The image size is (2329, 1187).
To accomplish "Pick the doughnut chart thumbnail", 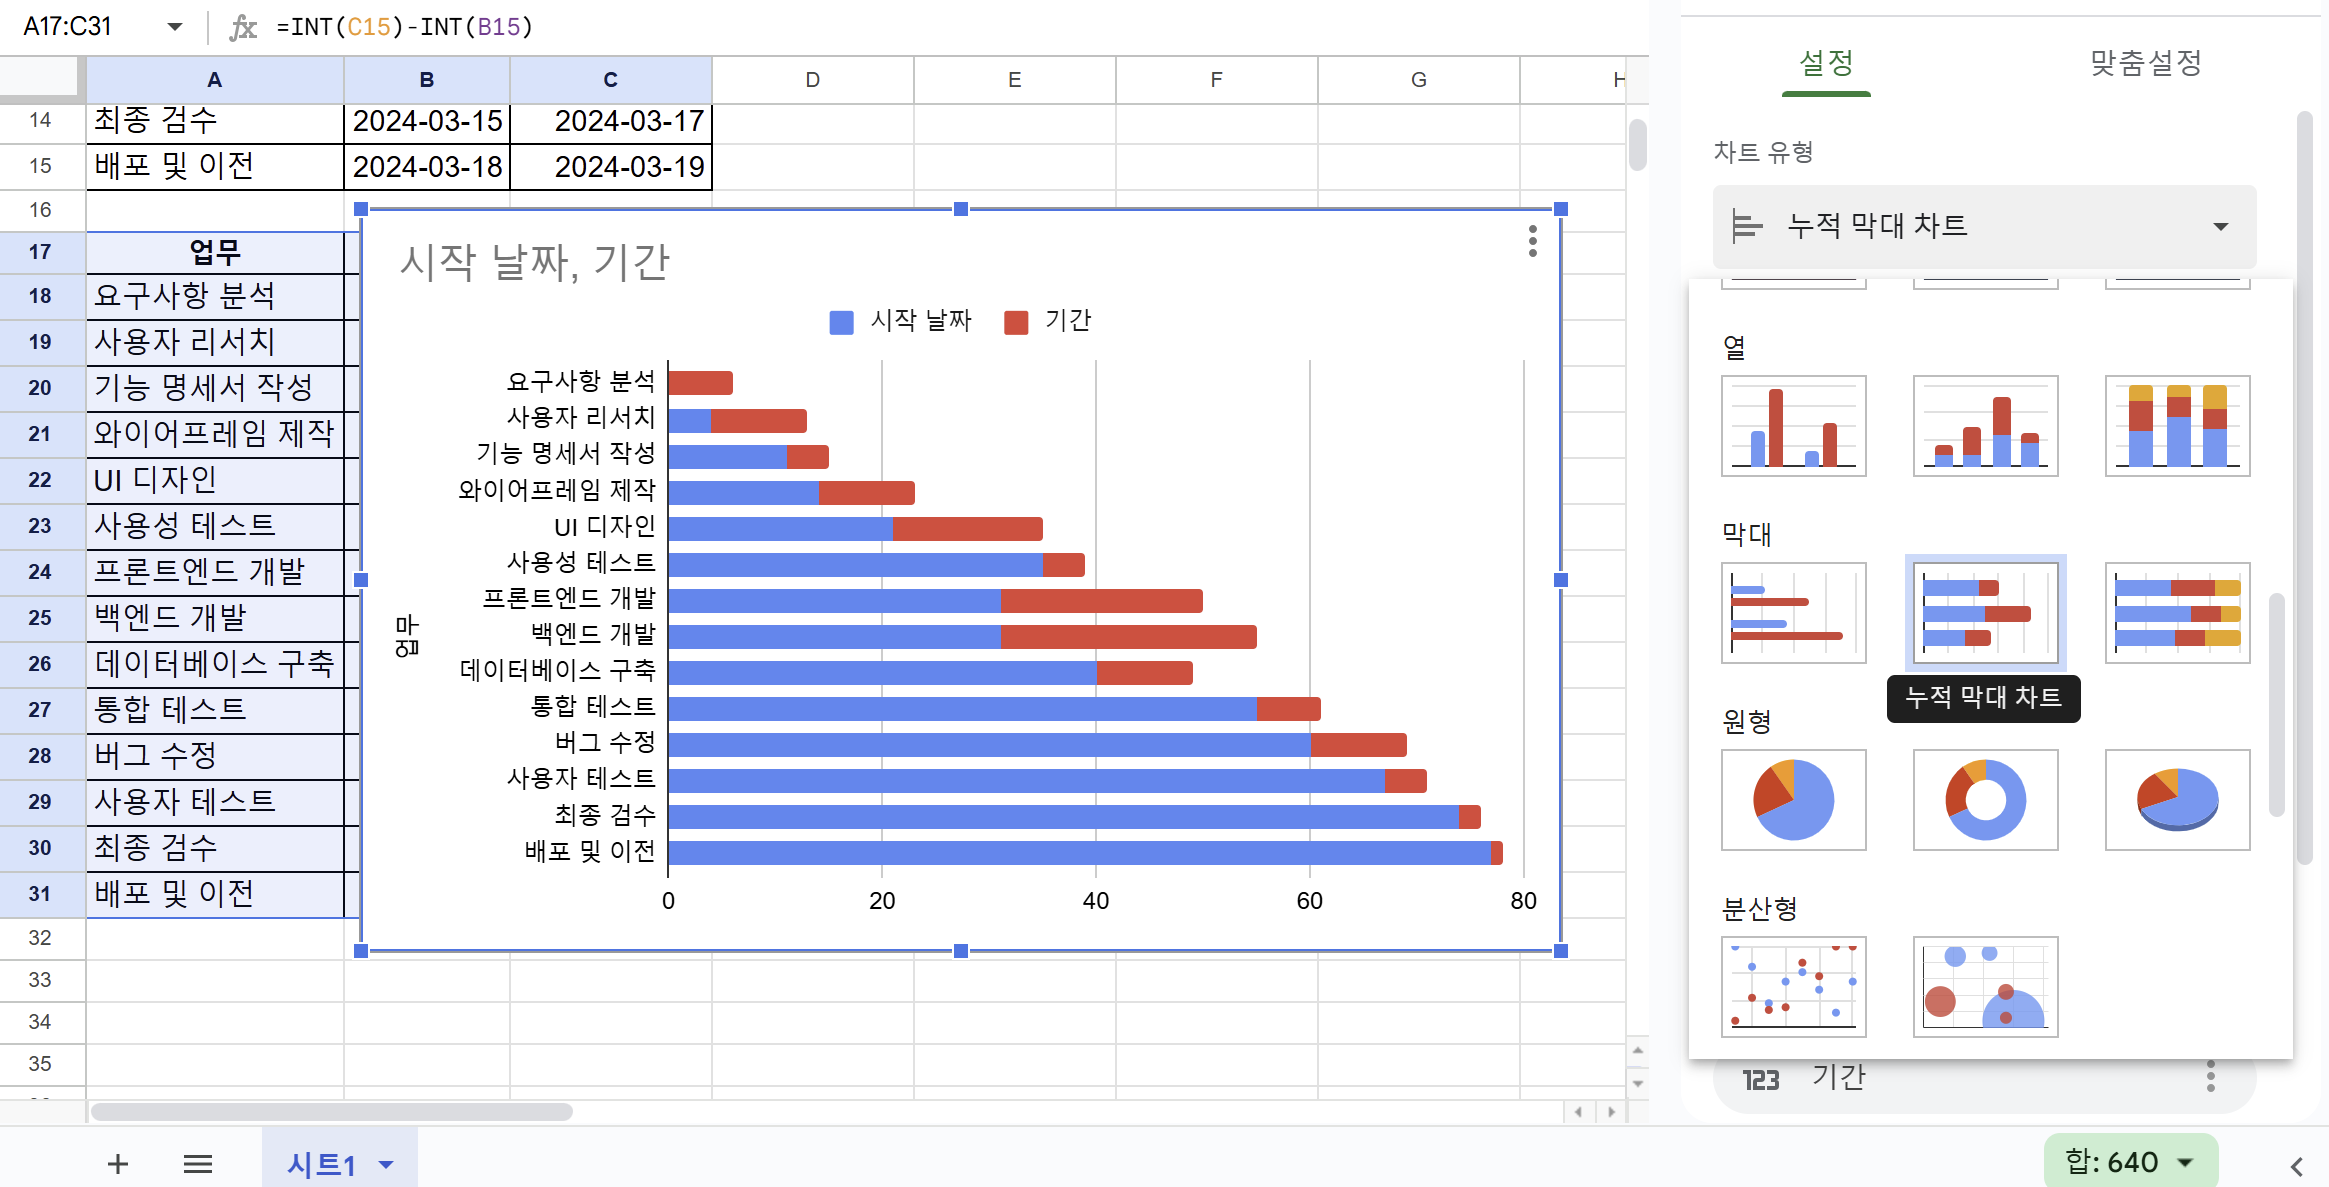I will click(x=1985, y=800).
